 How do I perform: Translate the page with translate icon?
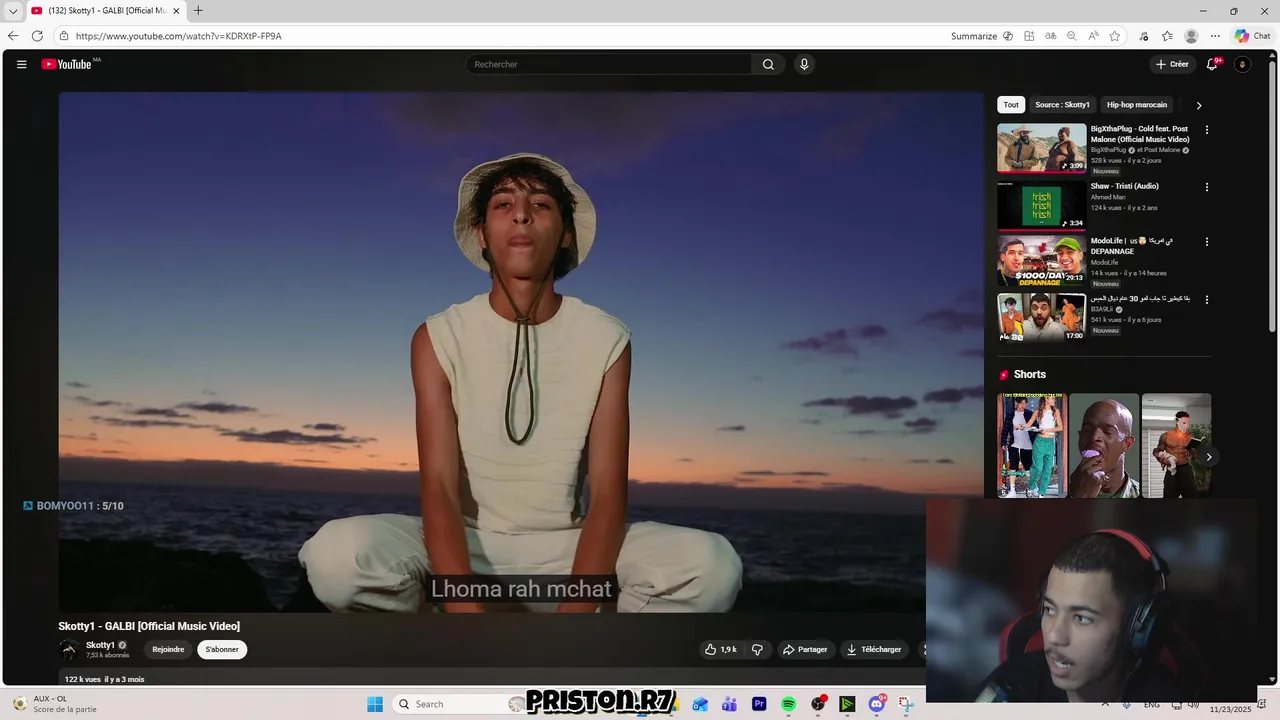point(1050,36)
